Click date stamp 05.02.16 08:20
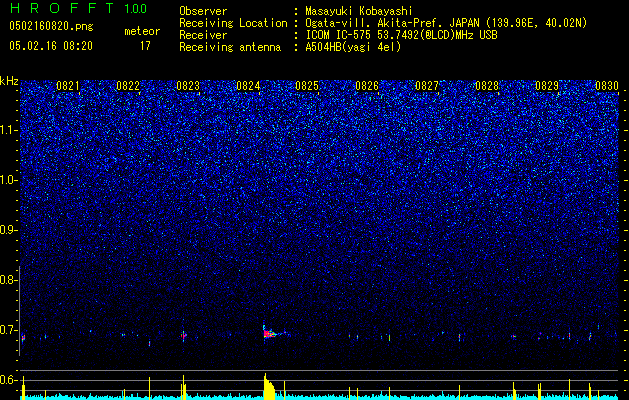629x400 pixels. tap(51, 46)
